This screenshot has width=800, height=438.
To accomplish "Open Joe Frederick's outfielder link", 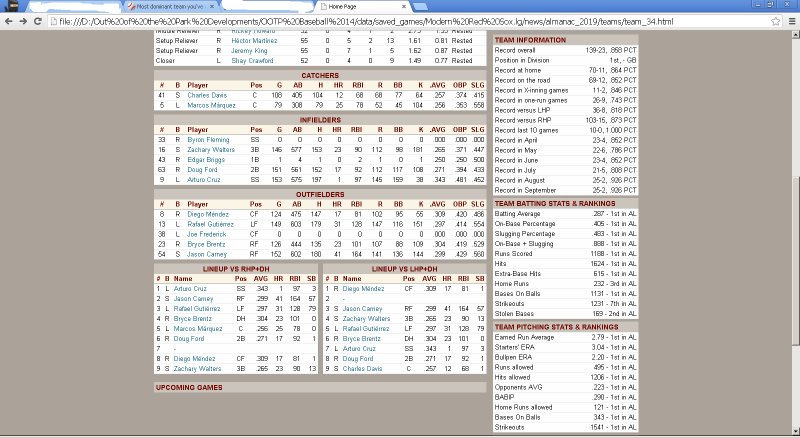I will coord(207,232).
